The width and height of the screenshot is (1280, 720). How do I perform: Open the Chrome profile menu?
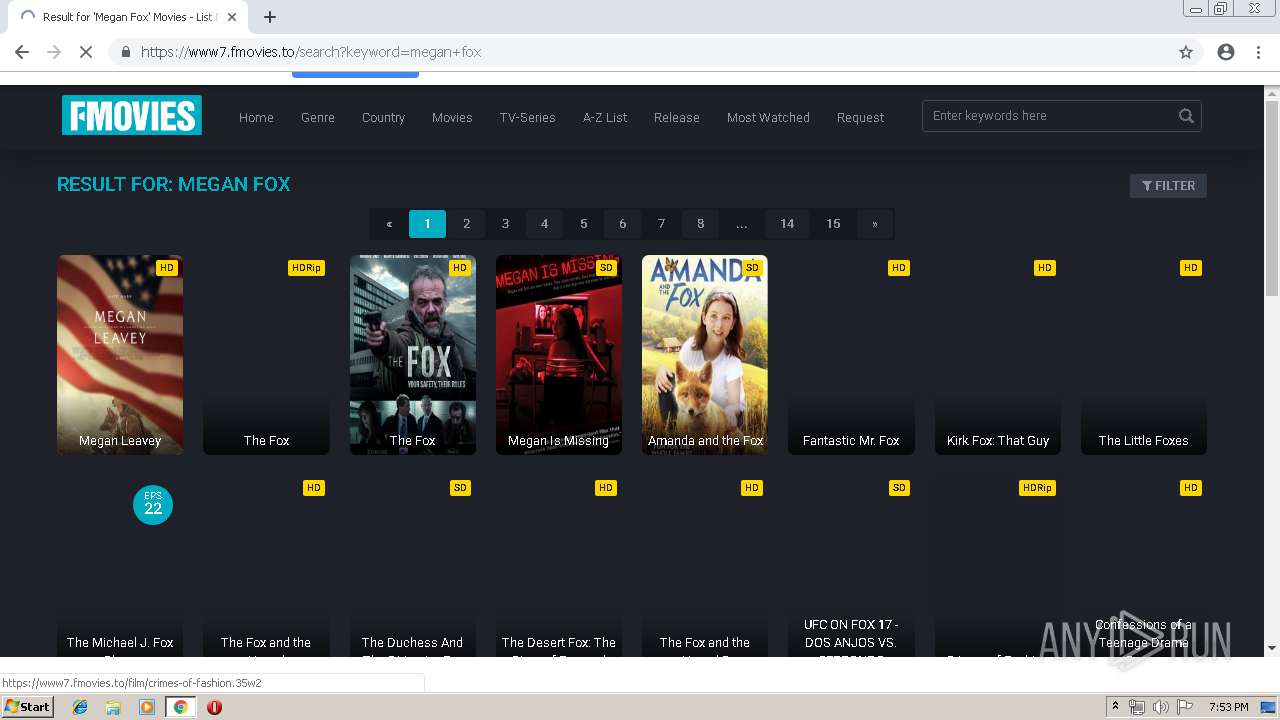pos(1226,52)
